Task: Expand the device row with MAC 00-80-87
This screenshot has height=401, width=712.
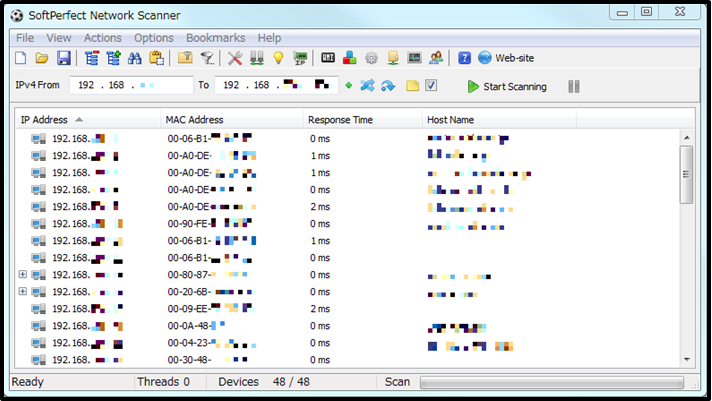Action: [x=23, y=274]
